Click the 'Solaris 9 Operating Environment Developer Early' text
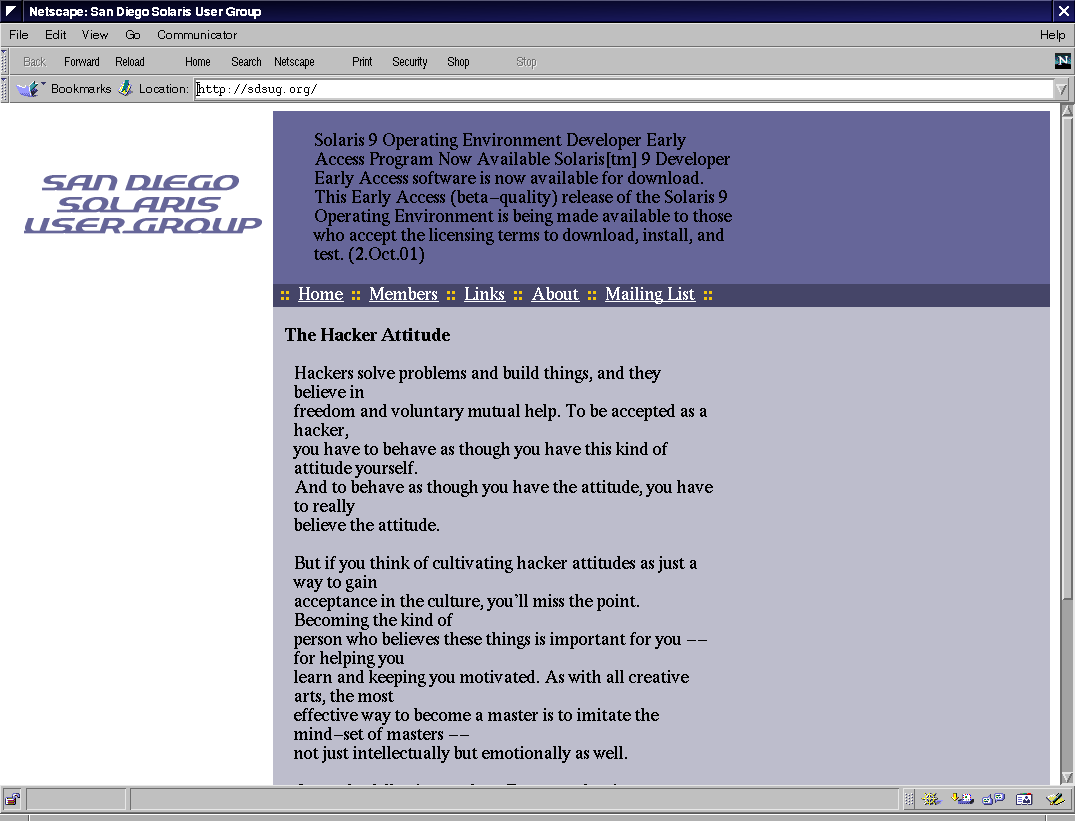Screen dimensions: 1075x821 click(500, 140)
